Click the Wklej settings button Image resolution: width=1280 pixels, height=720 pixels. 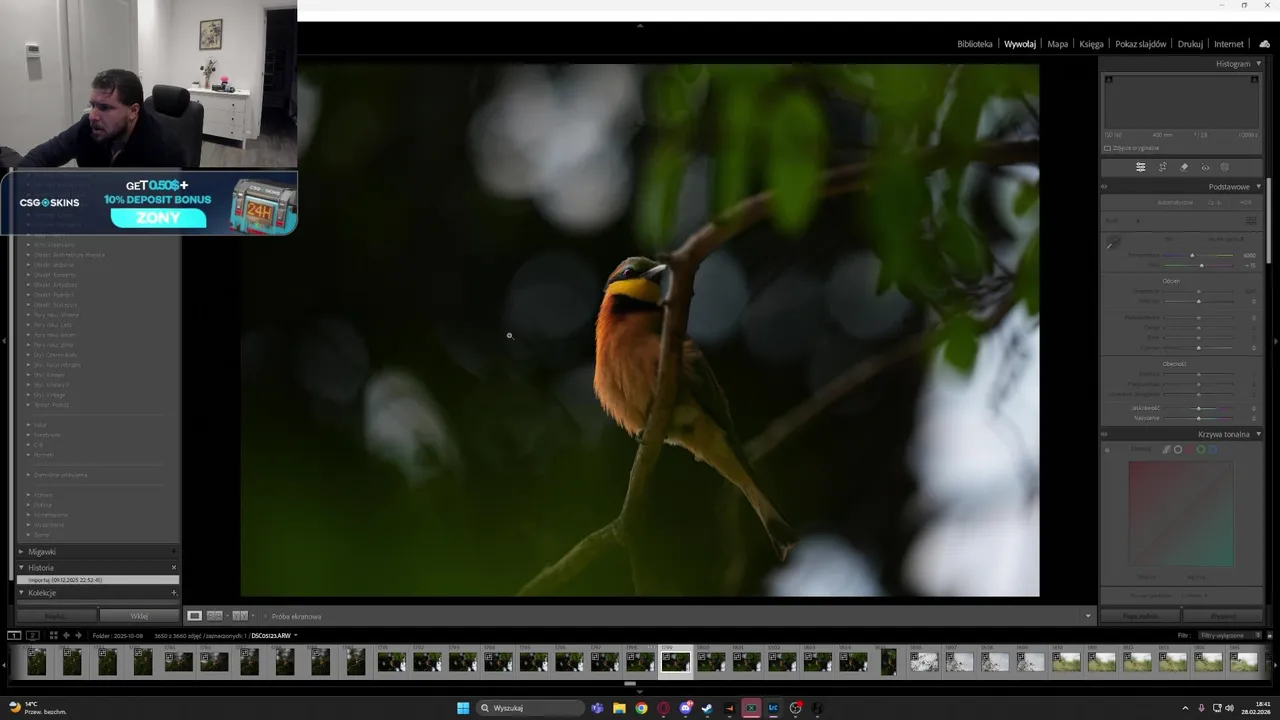tap(139, 616)
